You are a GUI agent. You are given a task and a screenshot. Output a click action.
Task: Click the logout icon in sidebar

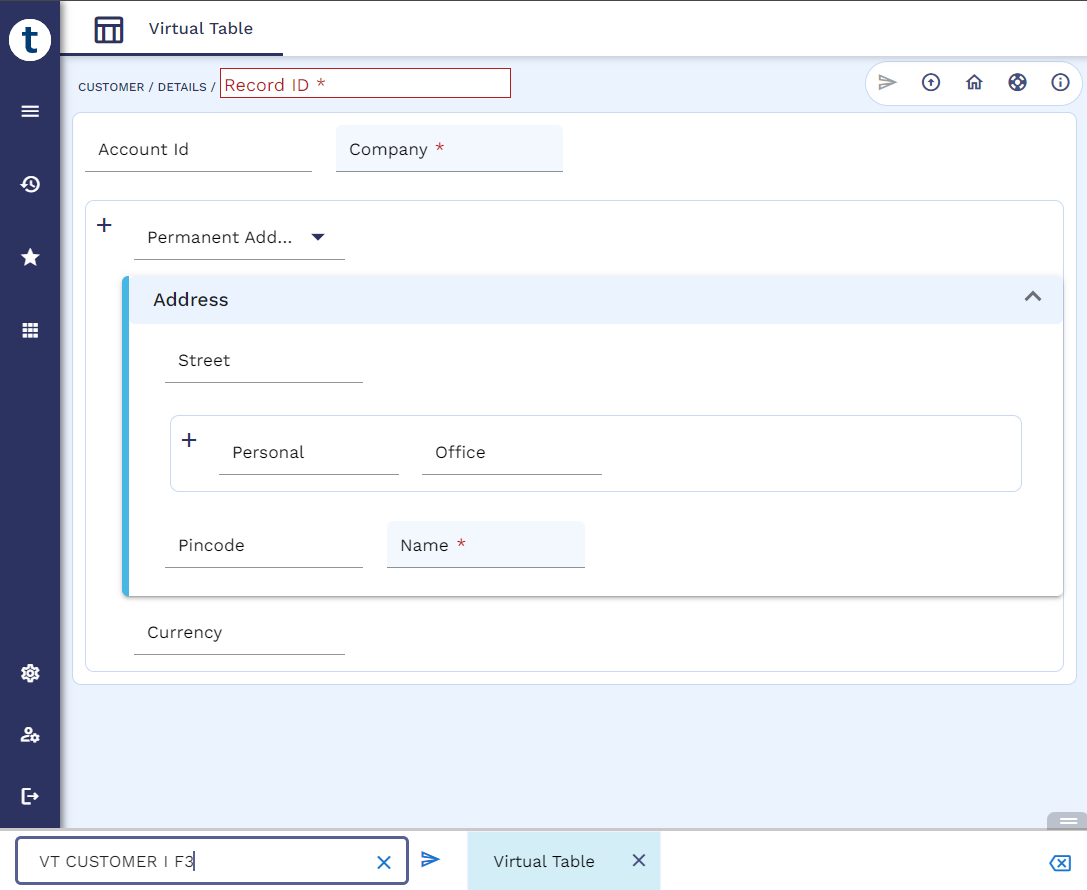point(30,796)
